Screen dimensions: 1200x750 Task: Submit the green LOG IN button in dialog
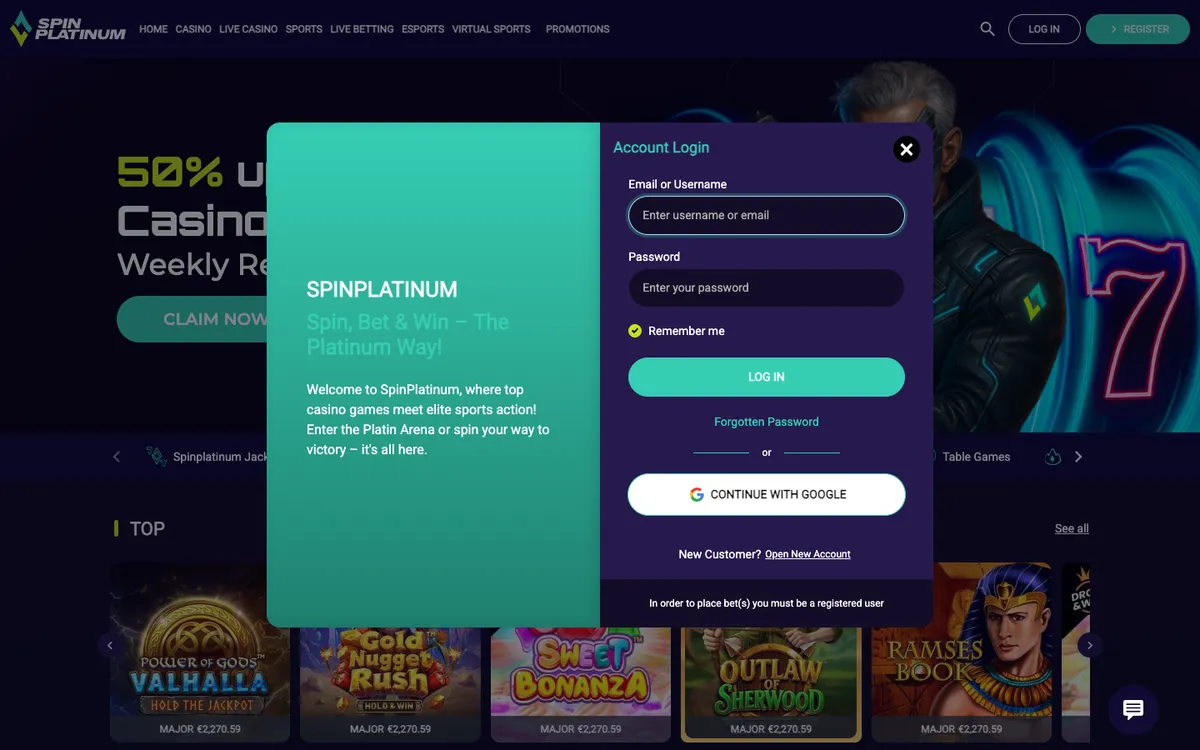point(766,377)
